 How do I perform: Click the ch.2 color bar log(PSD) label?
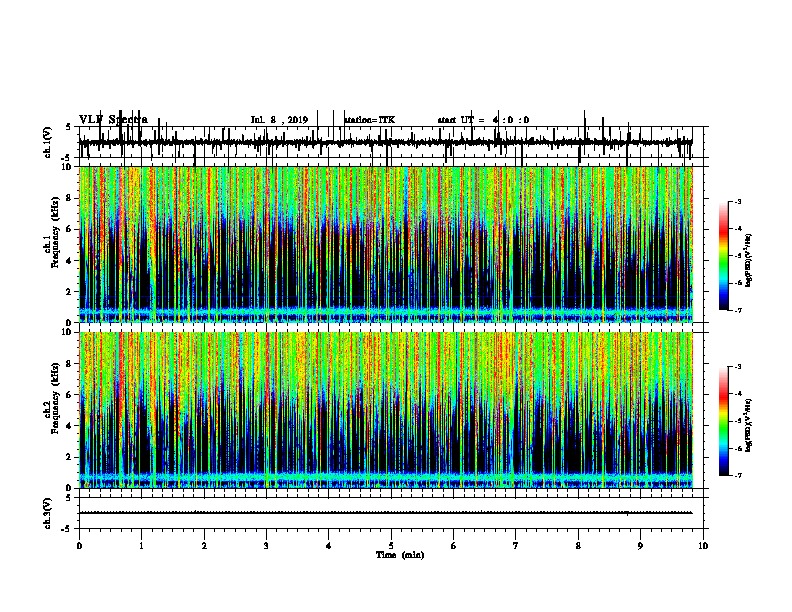(748, 425)
